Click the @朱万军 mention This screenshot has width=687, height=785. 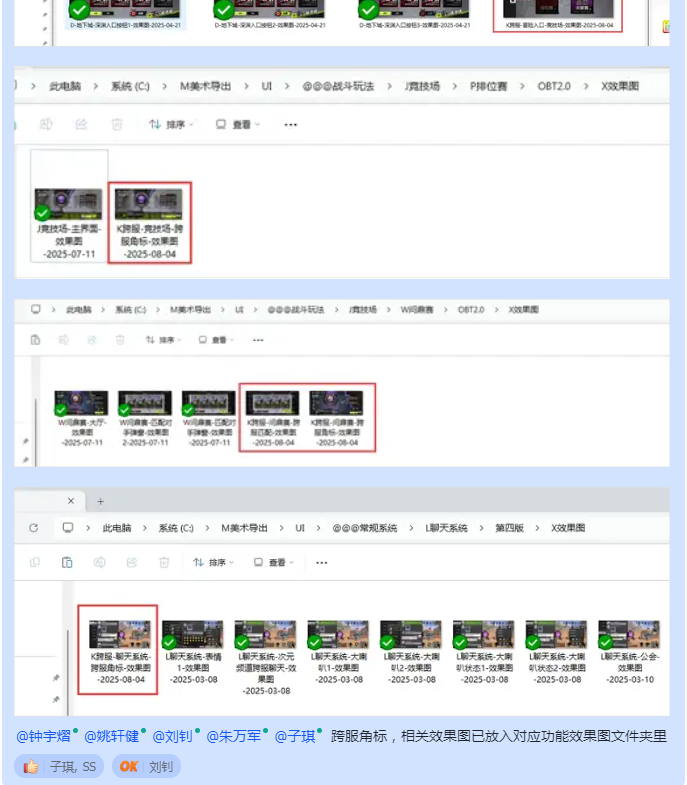[234, 736]
